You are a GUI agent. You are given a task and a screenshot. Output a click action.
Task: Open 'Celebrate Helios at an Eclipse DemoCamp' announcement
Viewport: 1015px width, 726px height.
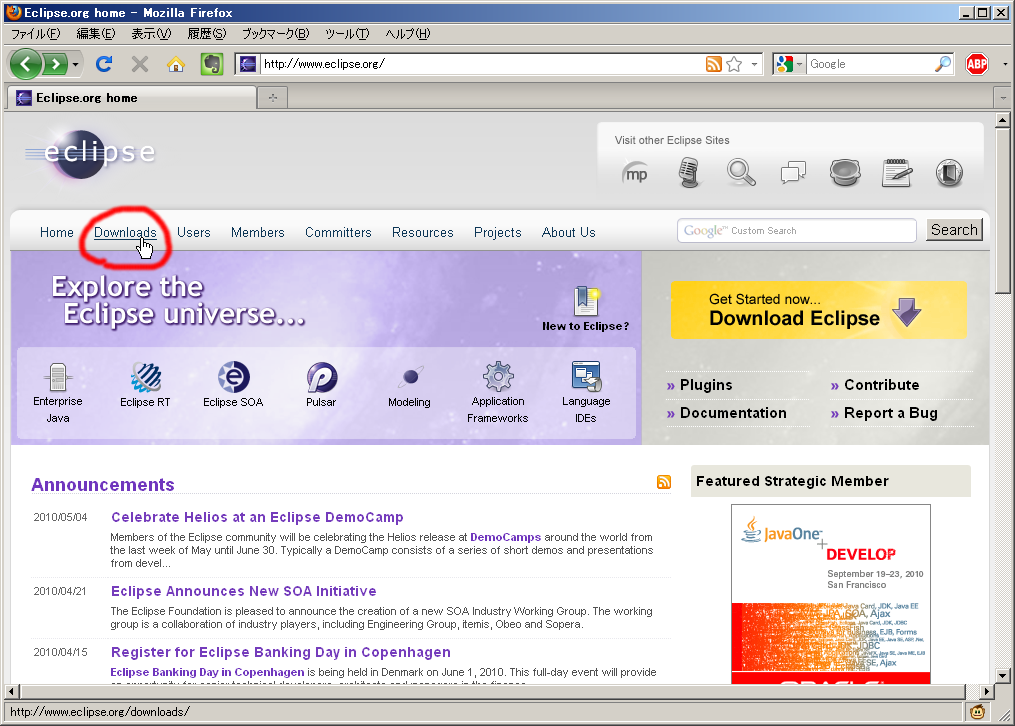[257, 517]
